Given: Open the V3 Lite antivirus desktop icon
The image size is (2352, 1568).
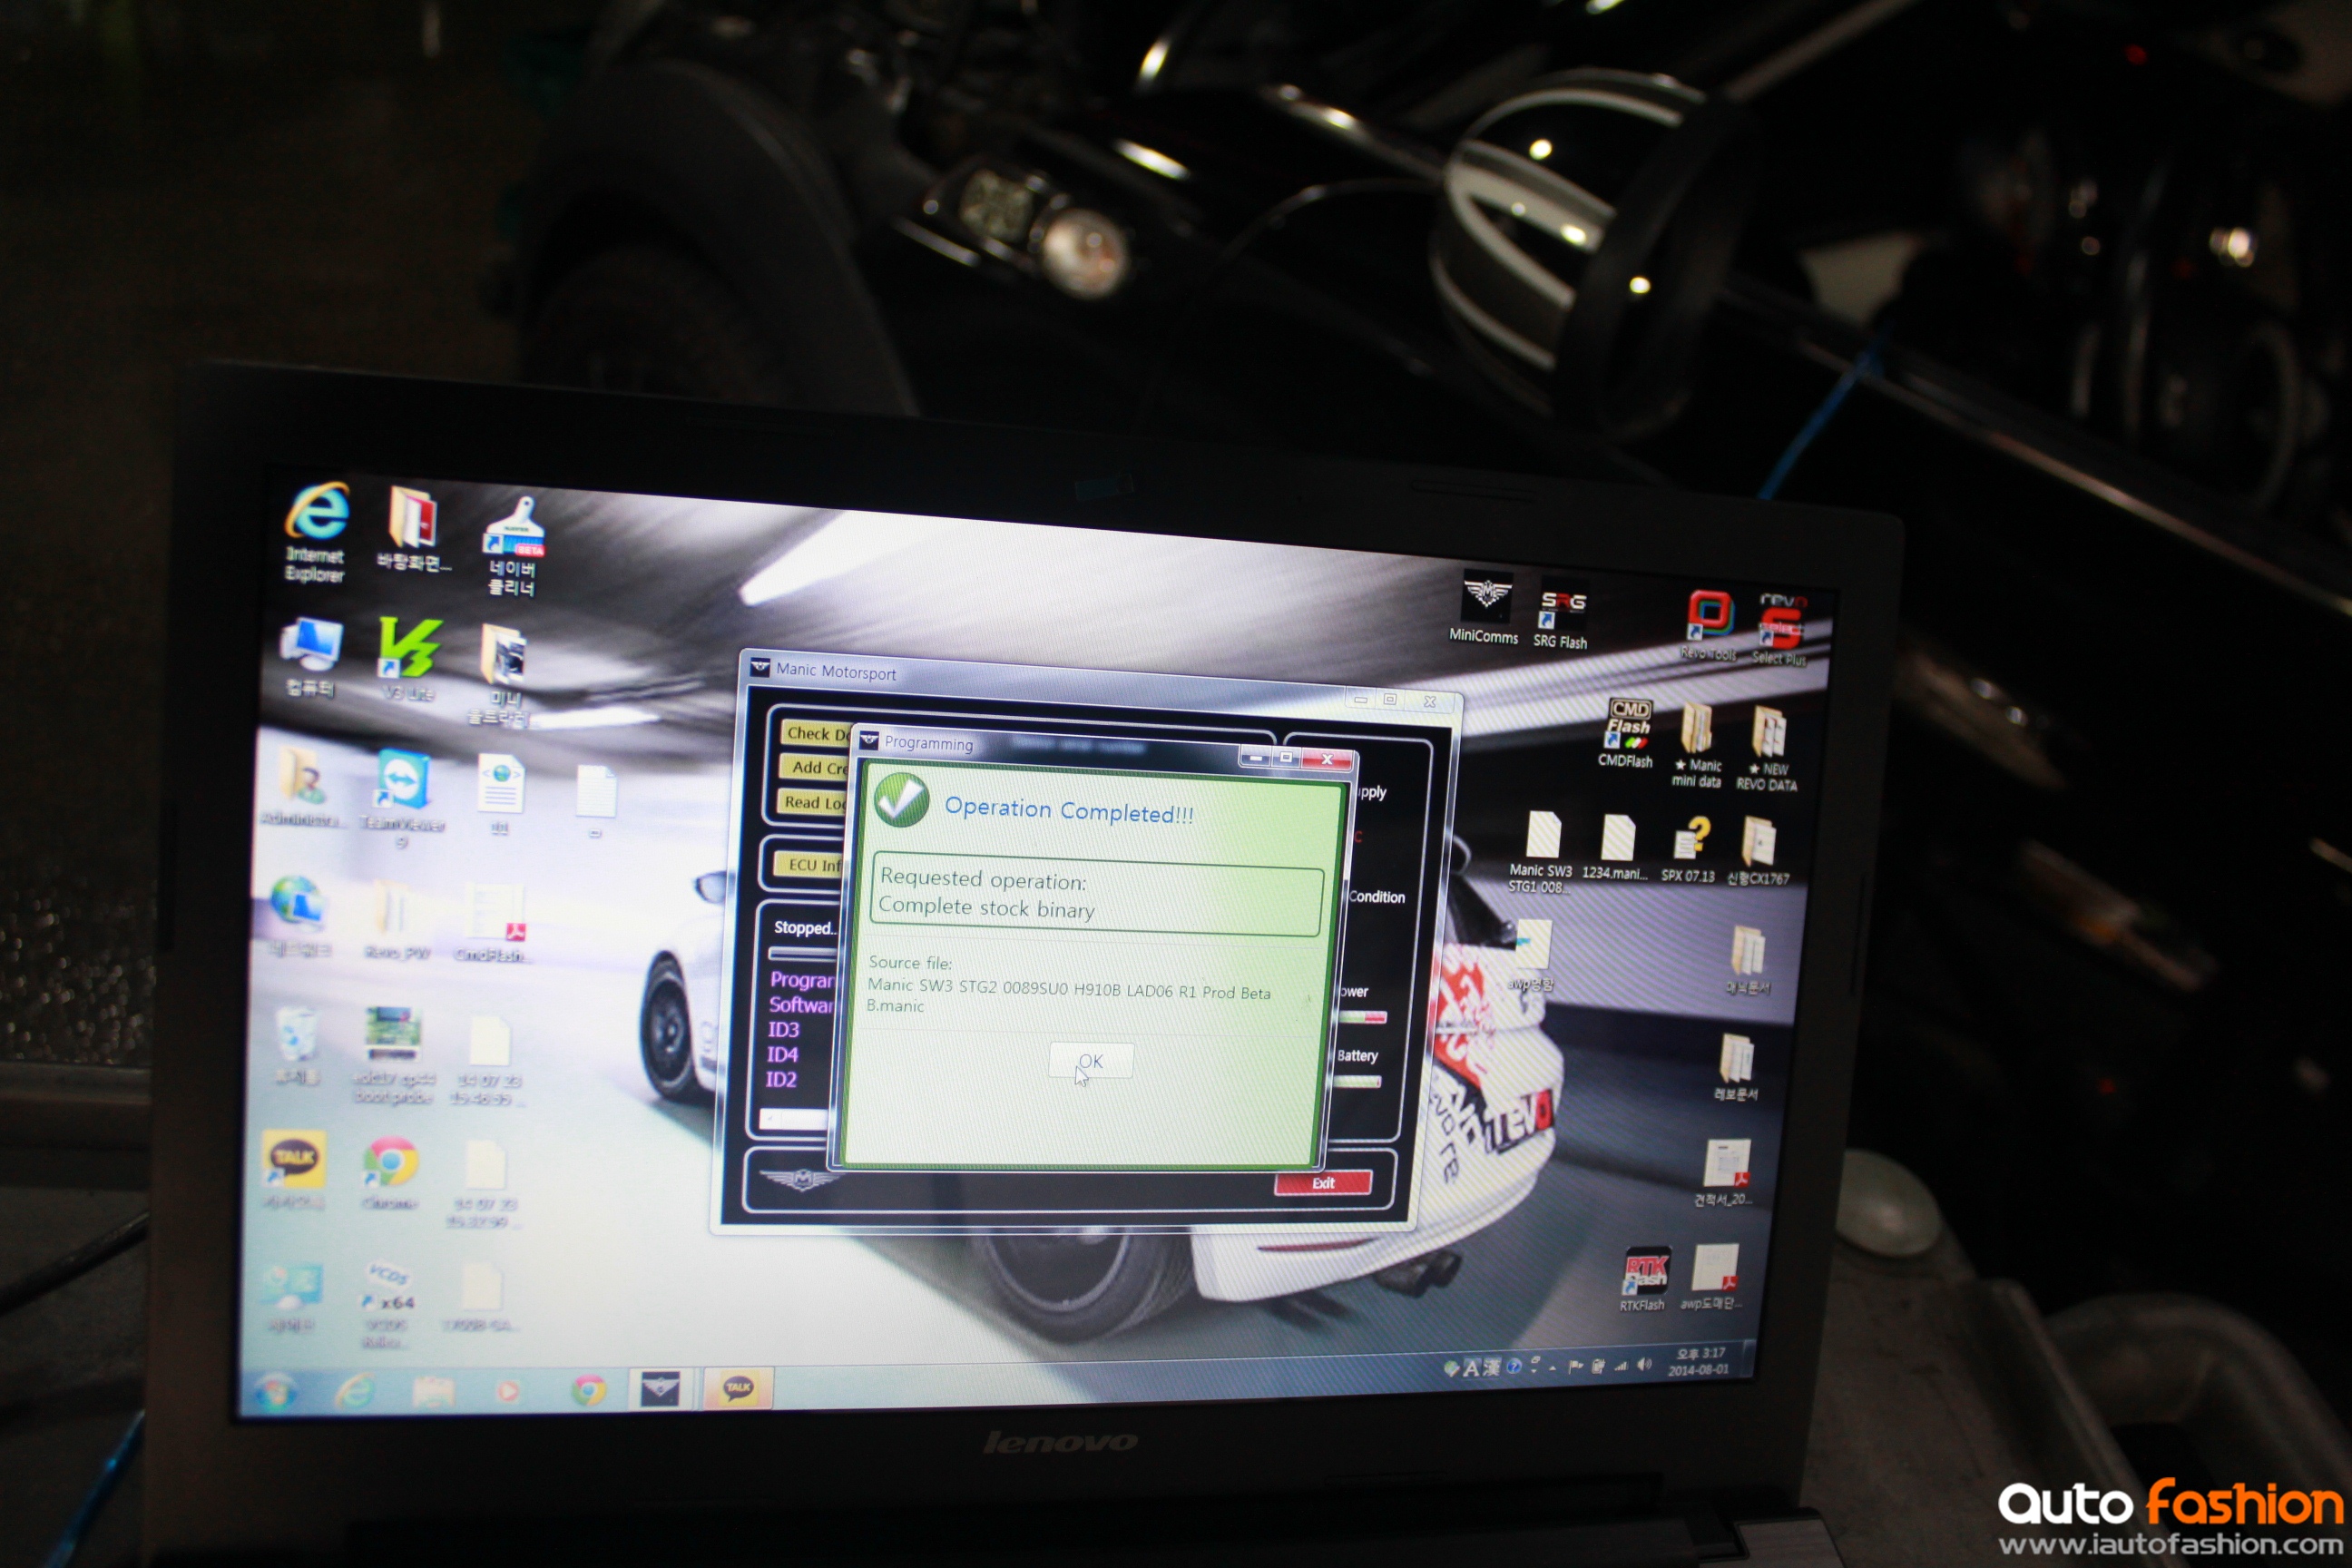Looking at the screenshot, I should click(x=409, y=658).
